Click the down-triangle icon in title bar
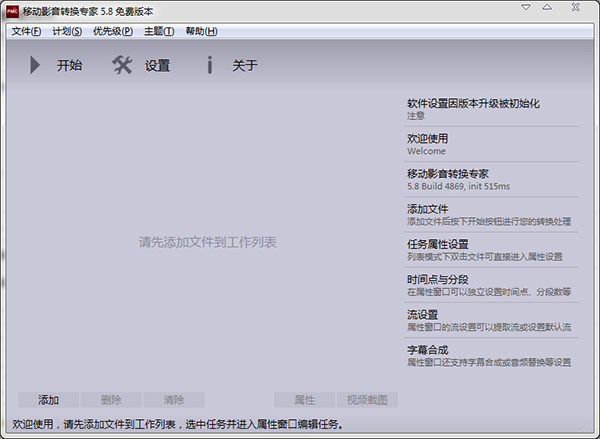The height and width of the screenshot is (439, 600). pos(527,8)
